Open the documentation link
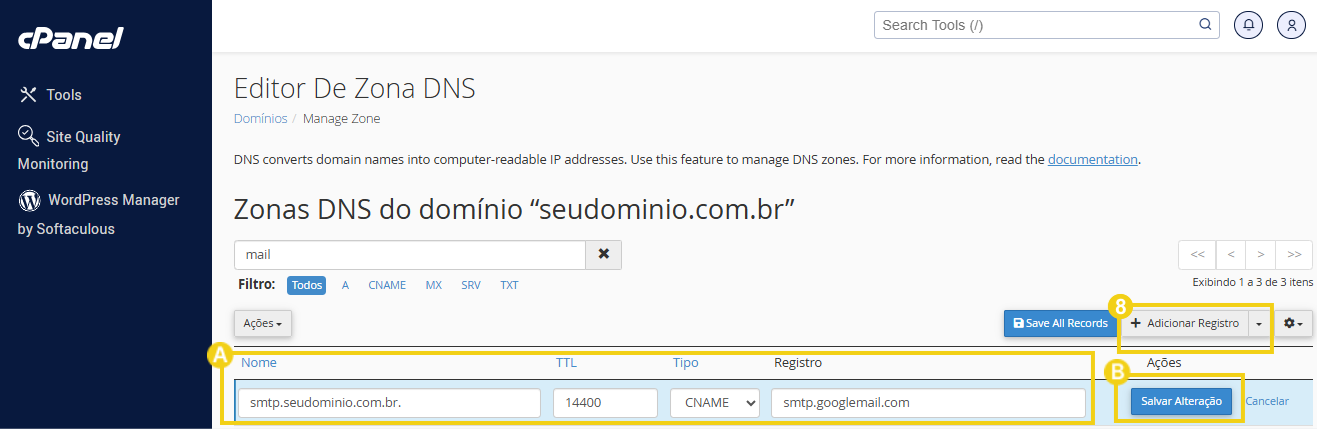The height and width of the screenshot is (429, 1317). (x=1092, y=159)
